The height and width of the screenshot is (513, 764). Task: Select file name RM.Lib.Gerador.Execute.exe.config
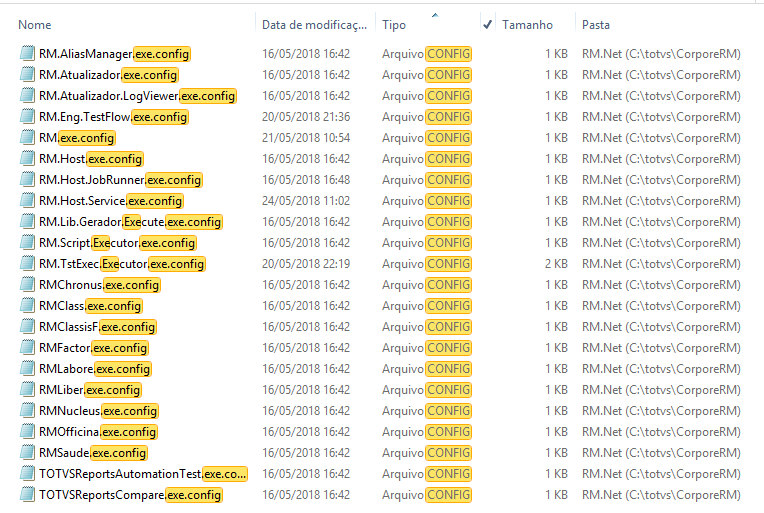tap(131, 222)
